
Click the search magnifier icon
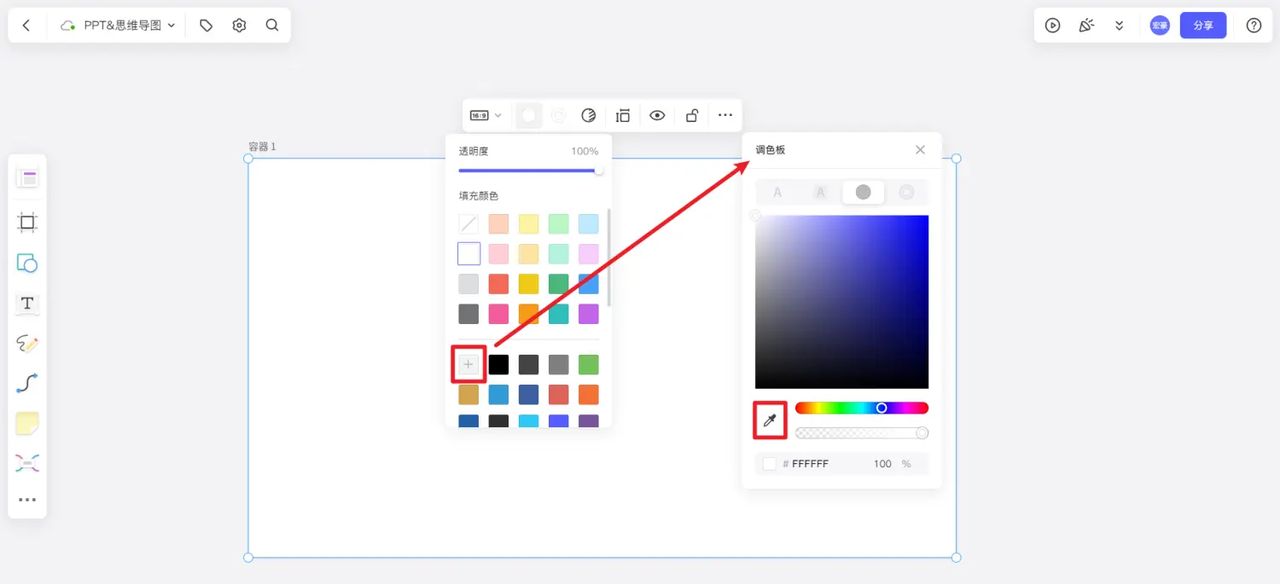pyautogui.click(x=272, y=25)
